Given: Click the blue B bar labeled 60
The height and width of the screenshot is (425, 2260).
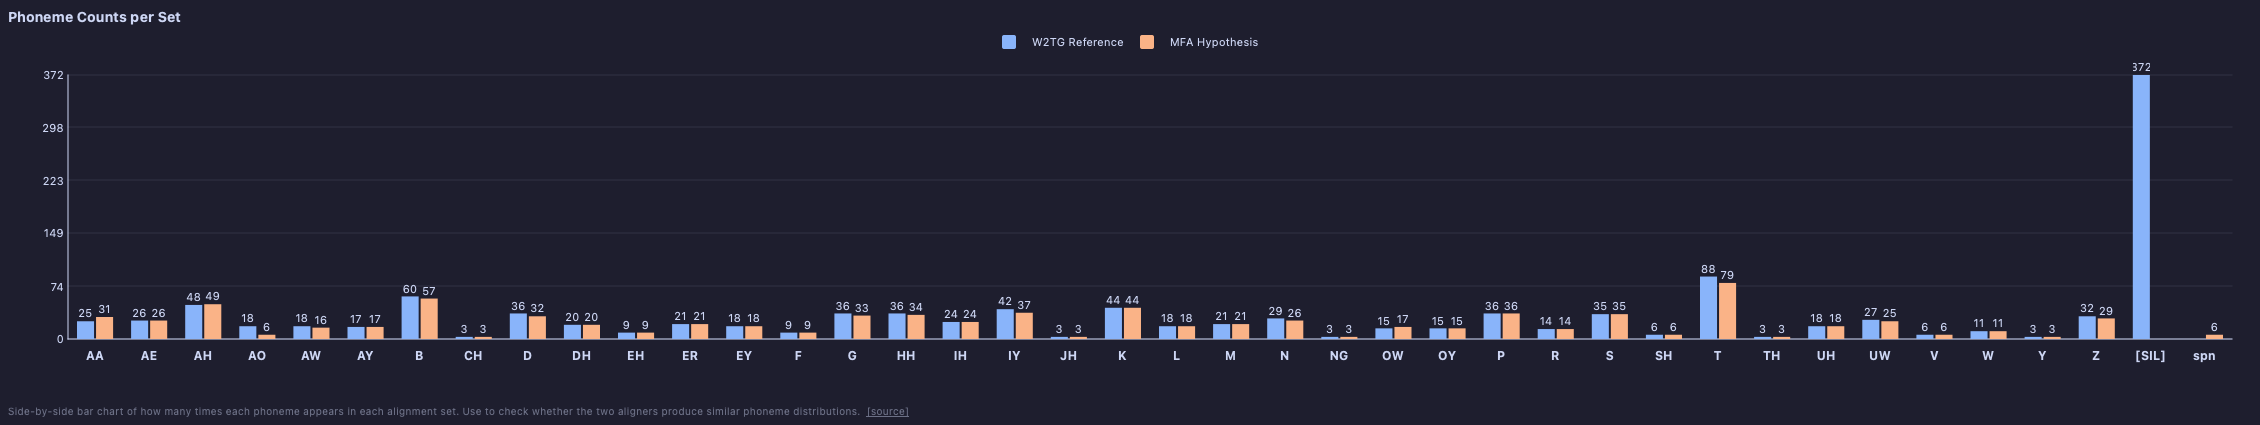Looking at the screenshot, I should click(x=410, y=318).
